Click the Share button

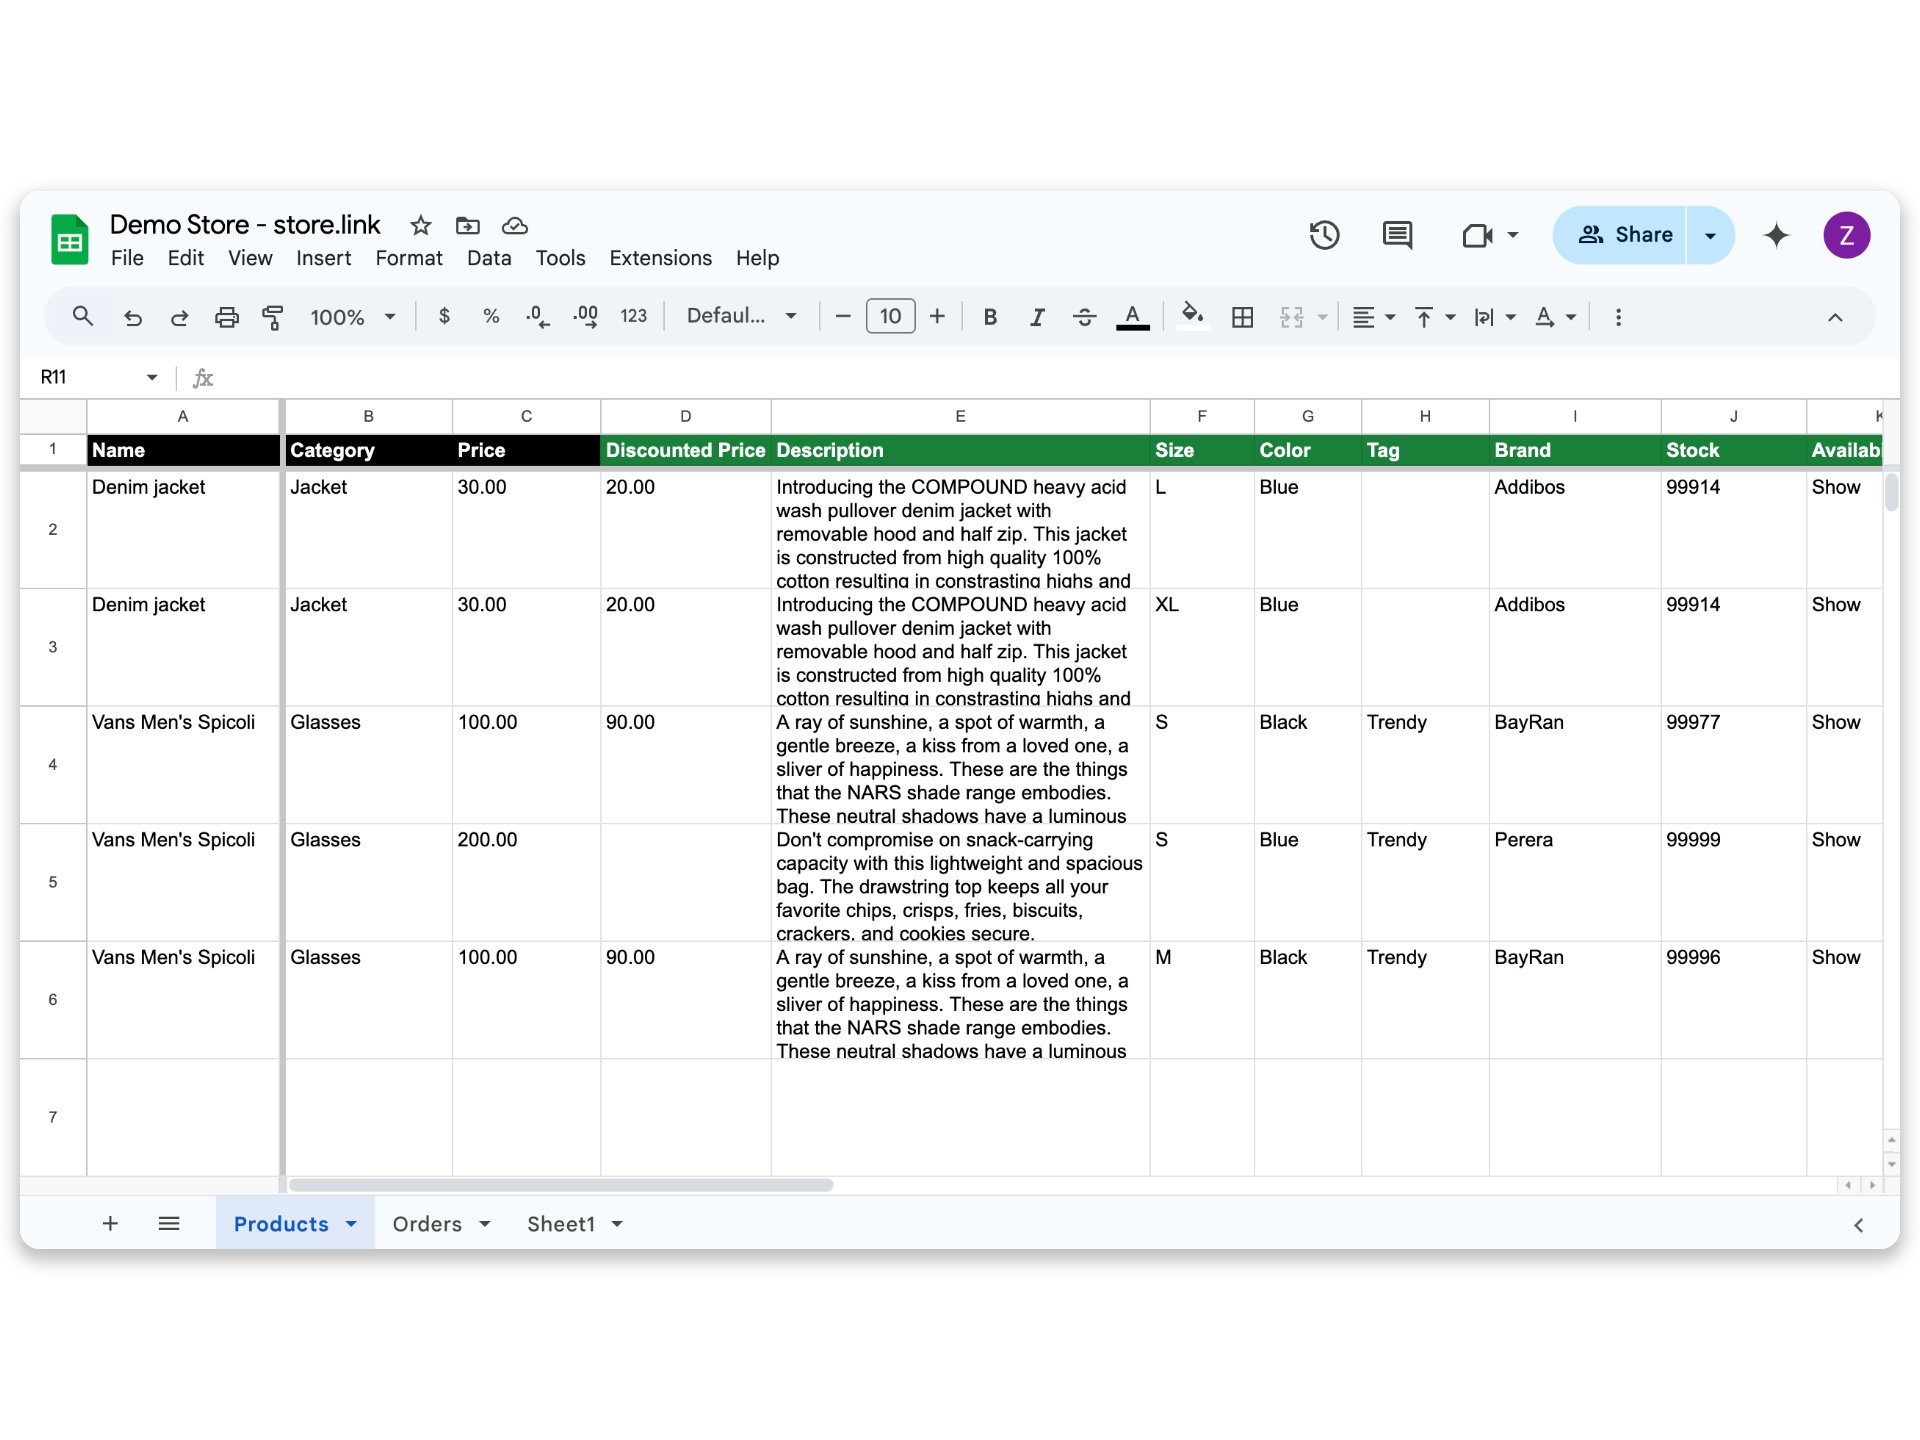click(x=1624, y=235)
